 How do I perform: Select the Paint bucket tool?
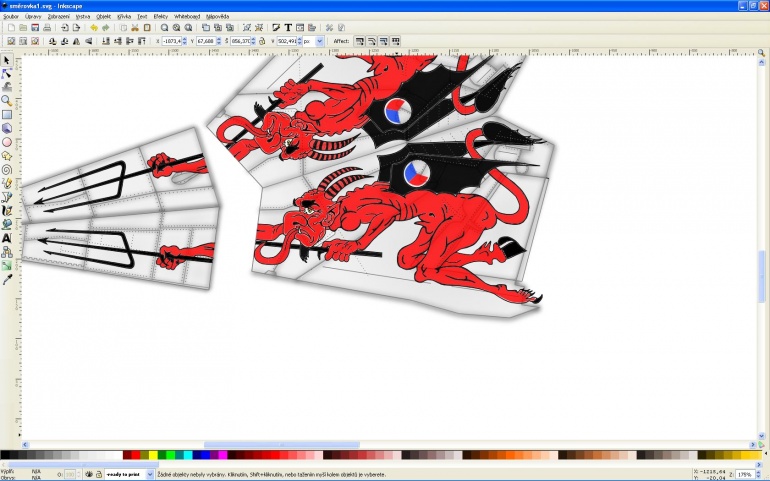6,225
